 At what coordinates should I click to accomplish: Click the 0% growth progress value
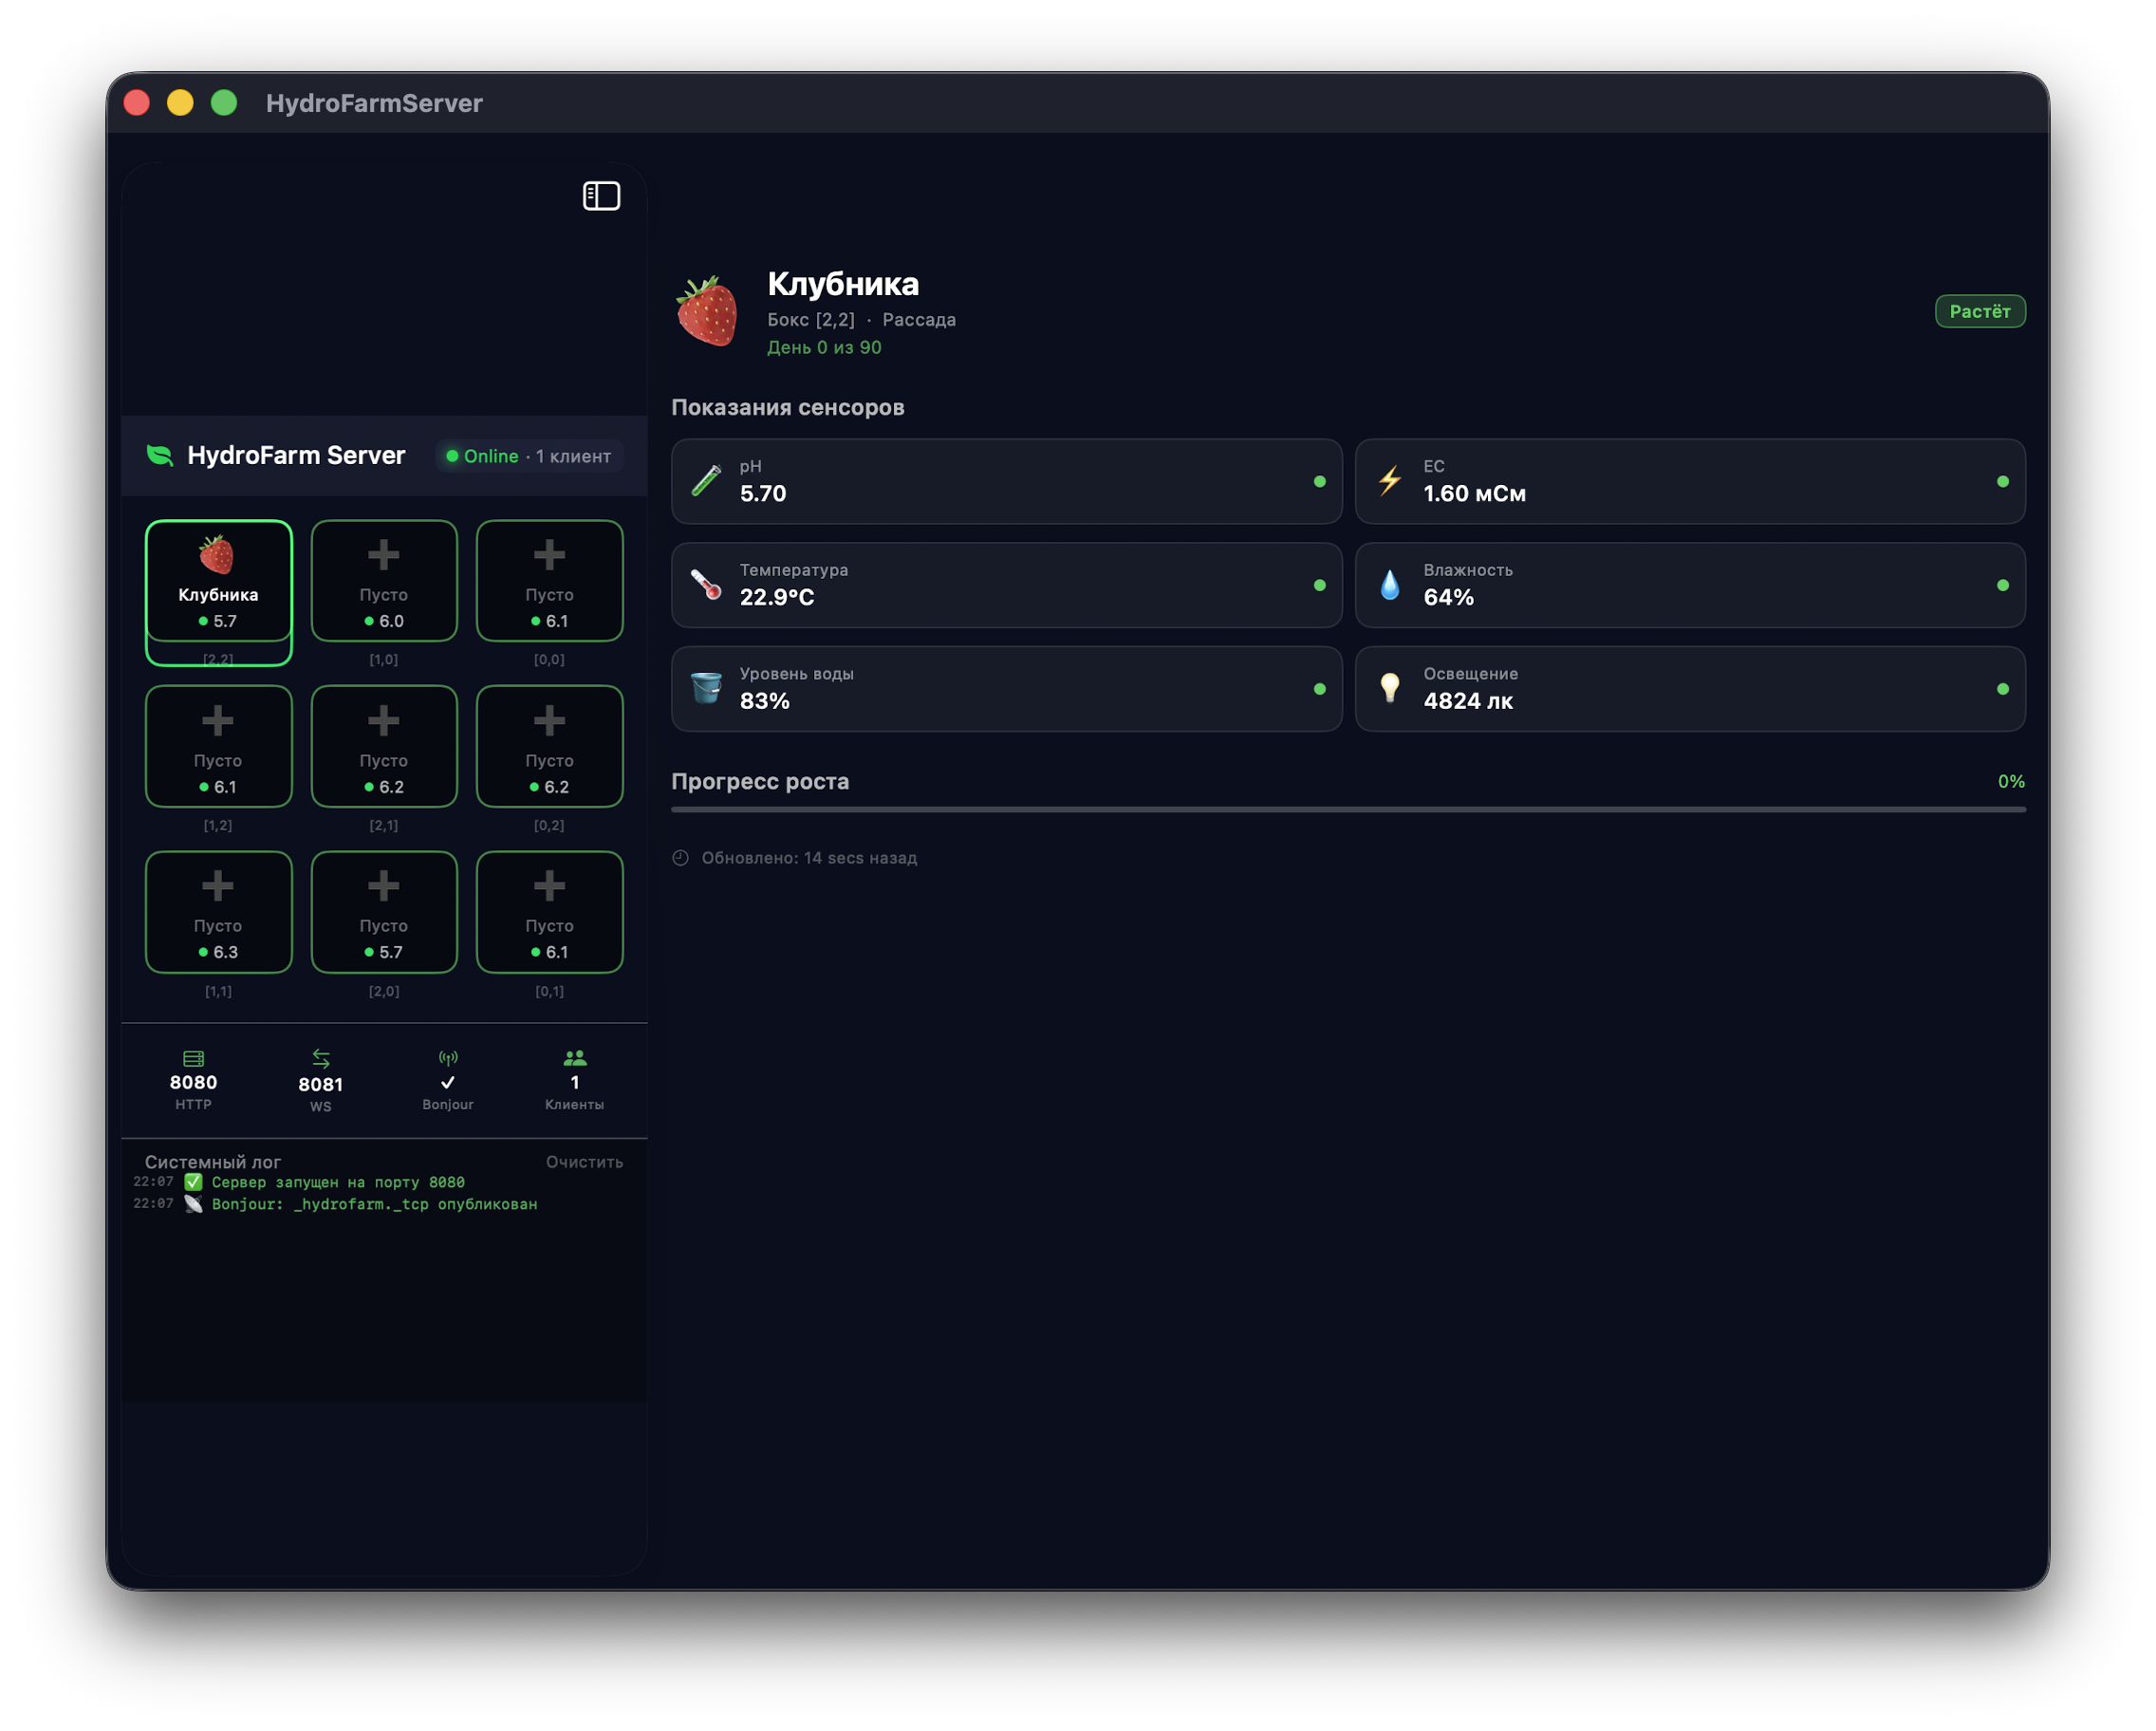[x=2011, y=781]
